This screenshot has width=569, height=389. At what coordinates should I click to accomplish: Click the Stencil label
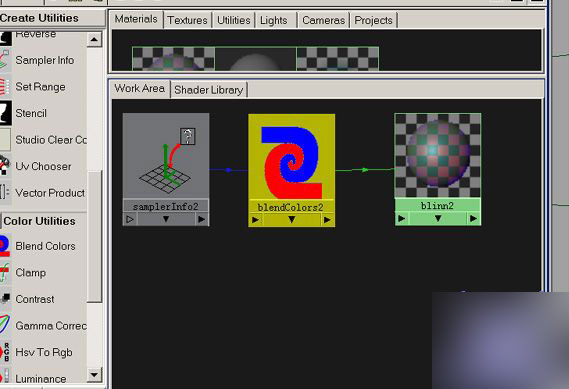point(31,113)
